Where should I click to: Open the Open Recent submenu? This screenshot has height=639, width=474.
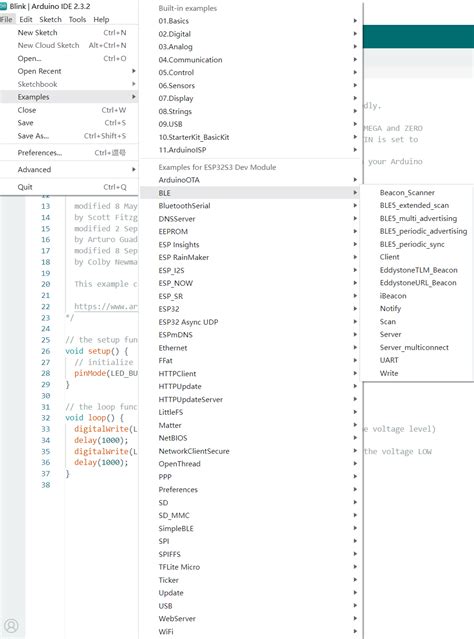coord(69,71)
